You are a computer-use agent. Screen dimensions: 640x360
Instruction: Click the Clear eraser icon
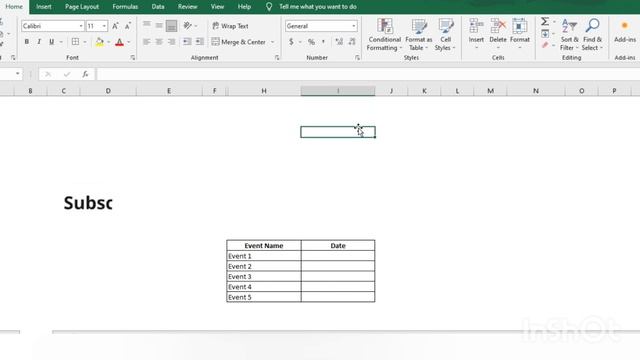(545, 45)
